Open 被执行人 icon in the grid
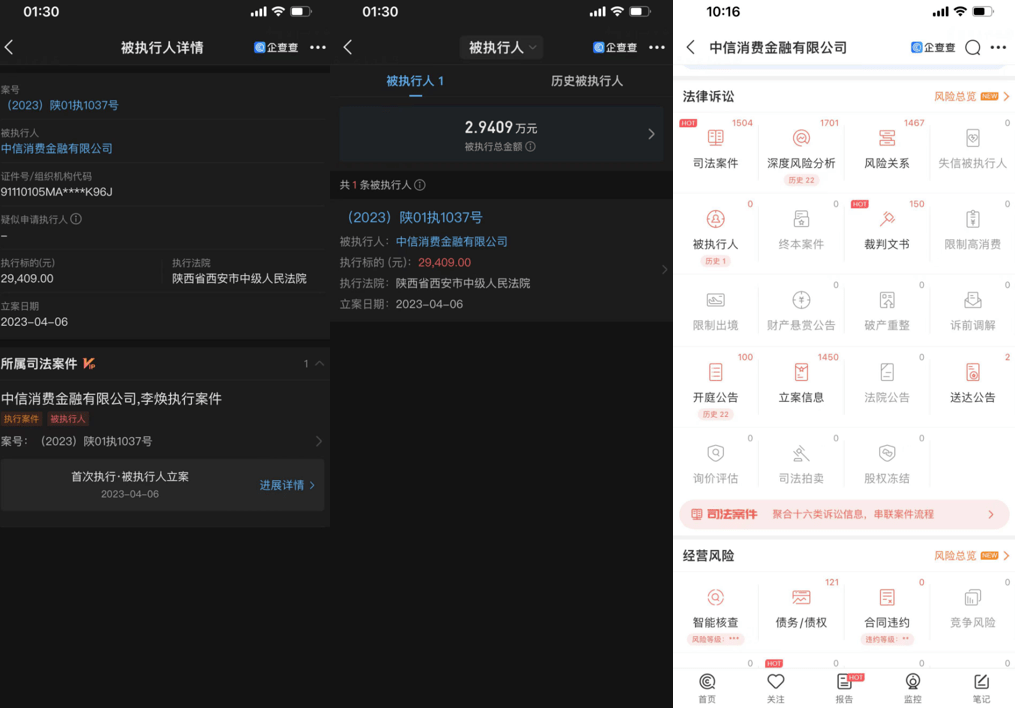Image resolution: width=1015 pixels, height=708 pixels. [x=715, y=219]
